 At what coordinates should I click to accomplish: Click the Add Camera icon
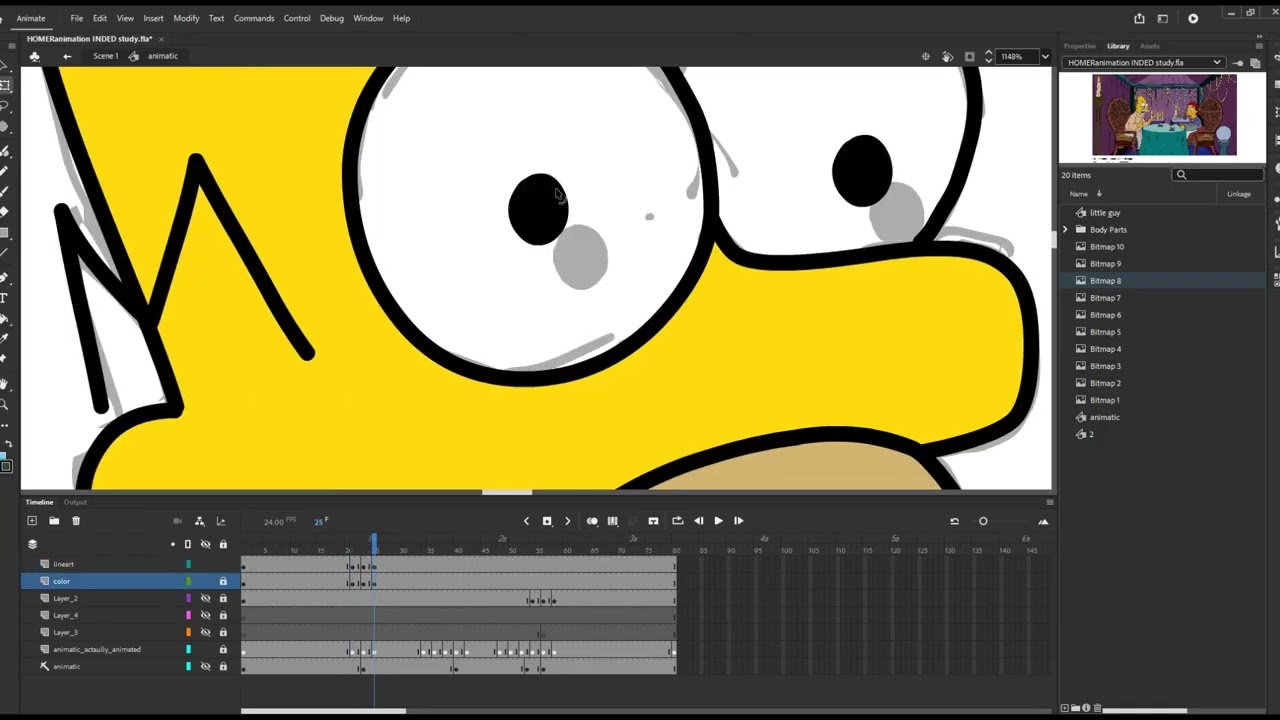click(177, 521)
